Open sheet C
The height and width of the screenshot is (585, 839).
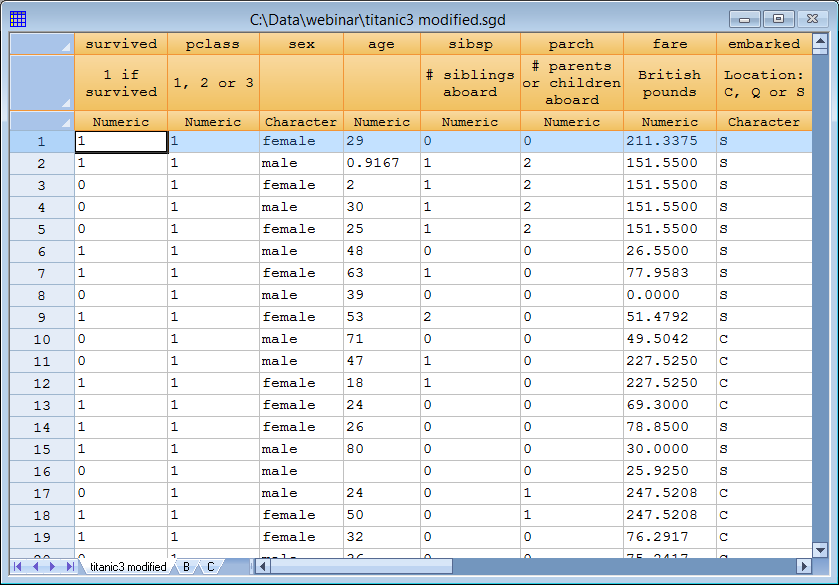click(210, 566)
